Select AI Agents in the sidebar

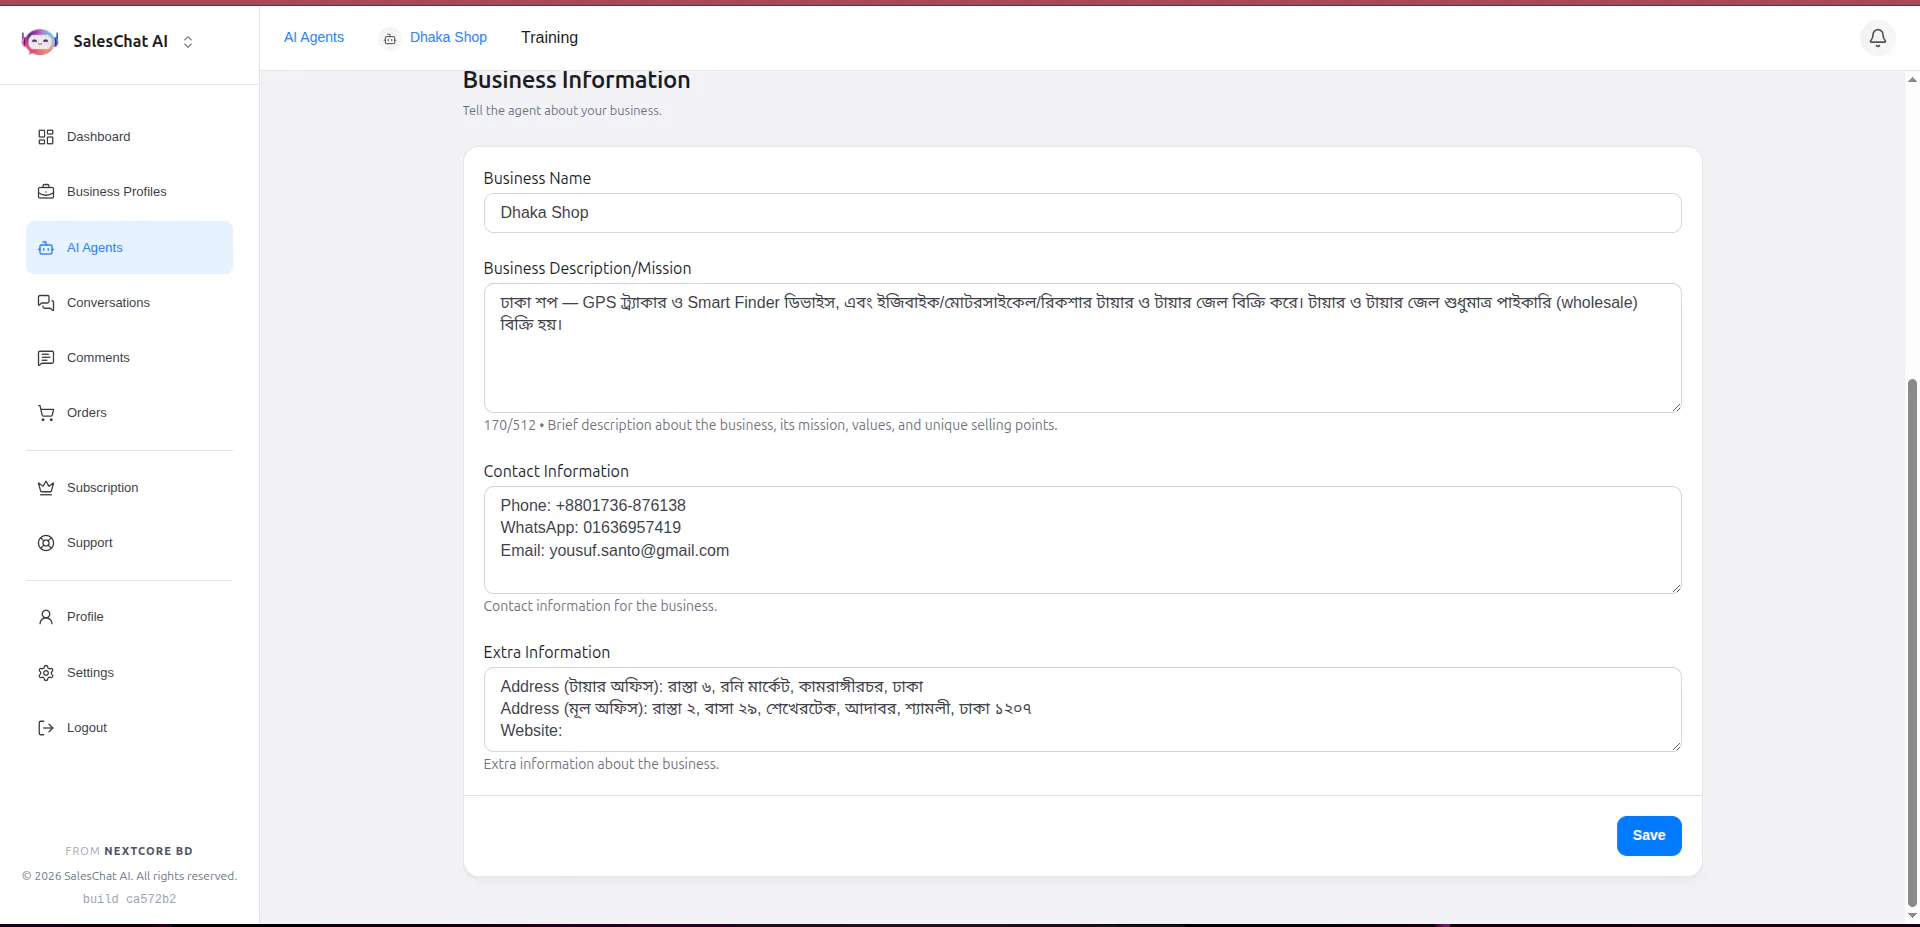(129, 248)
